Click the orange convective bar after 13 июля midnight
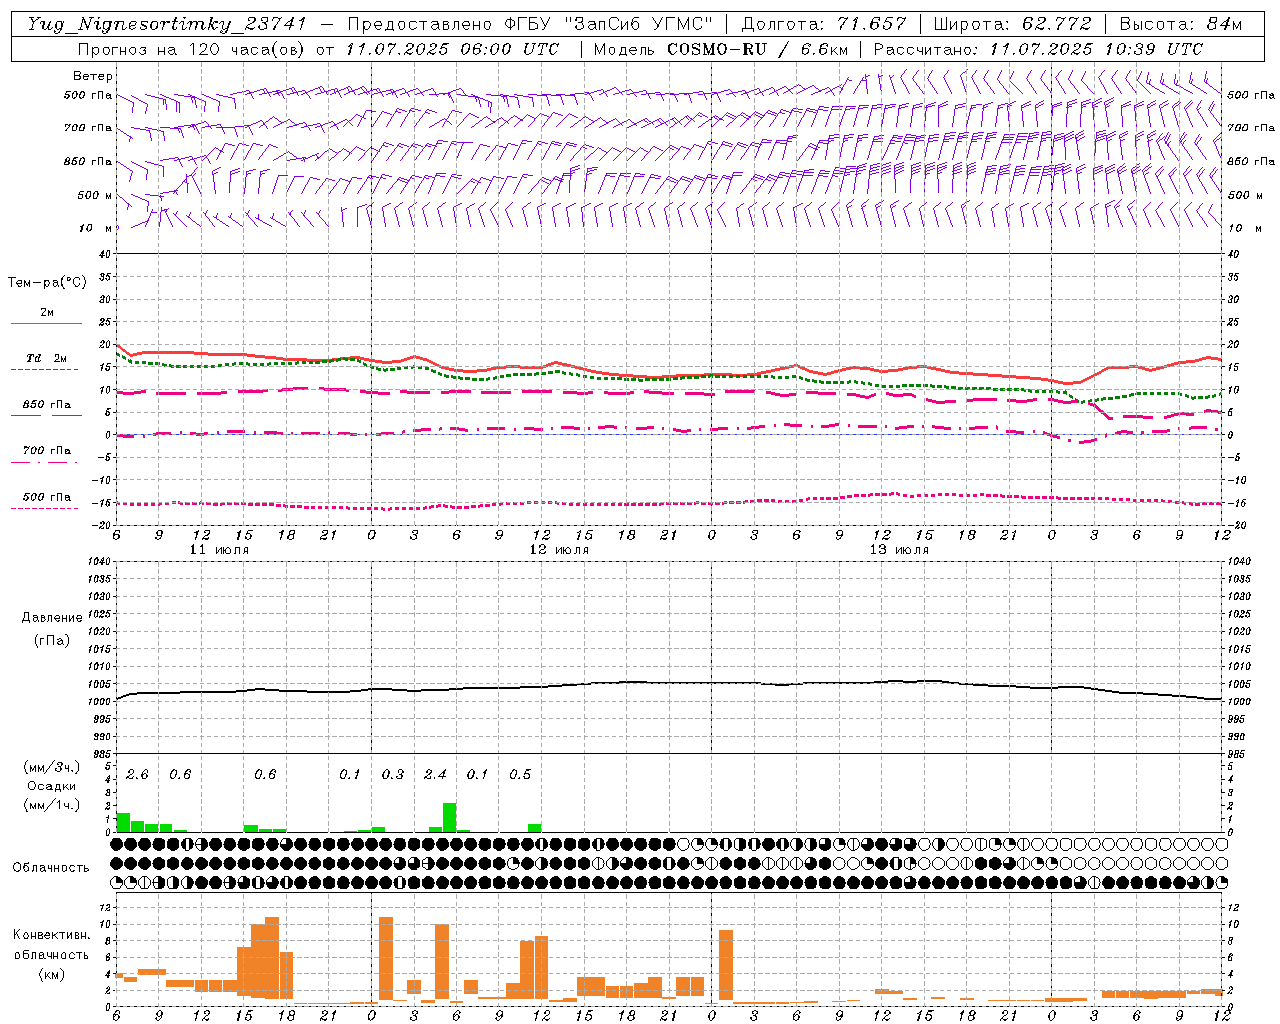The width and height of the screenshot is (1280, 1024). 726,965
